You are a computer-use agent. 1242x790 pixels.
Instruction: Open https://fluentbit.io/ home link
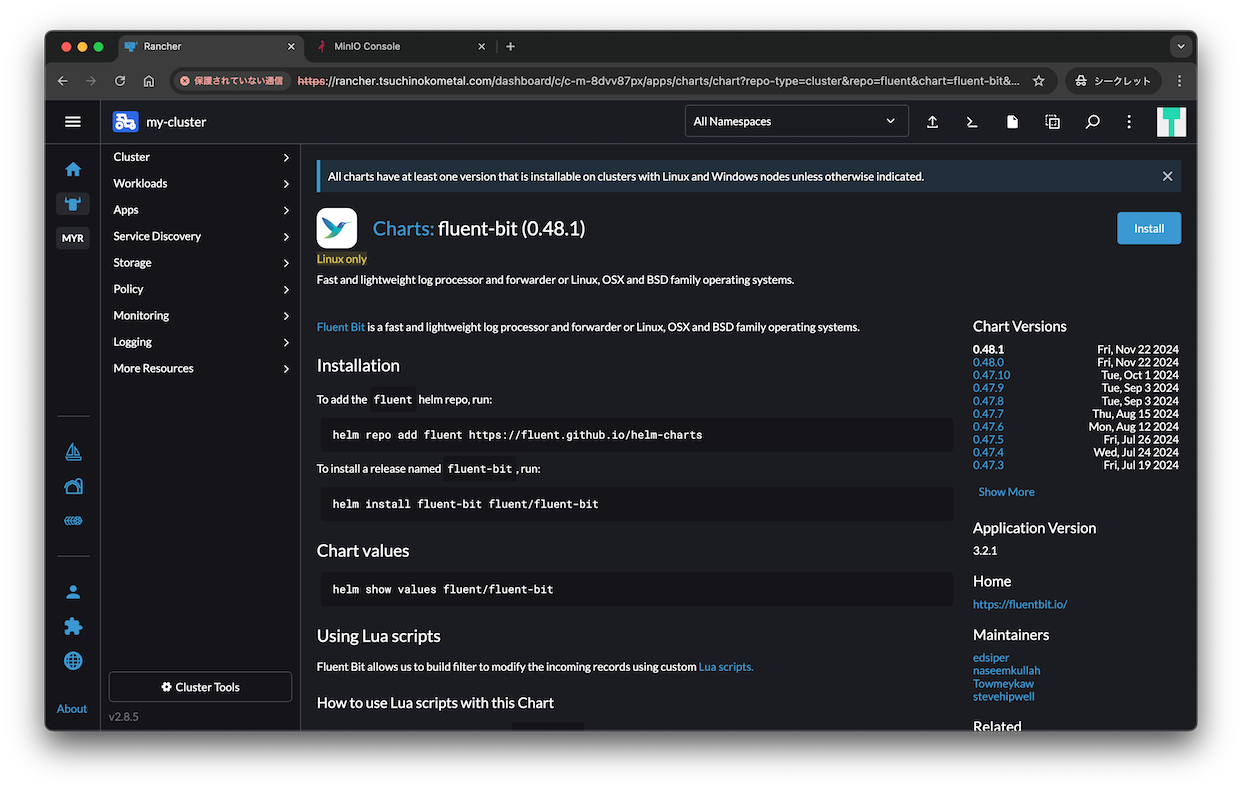(x=1020, y=604)
